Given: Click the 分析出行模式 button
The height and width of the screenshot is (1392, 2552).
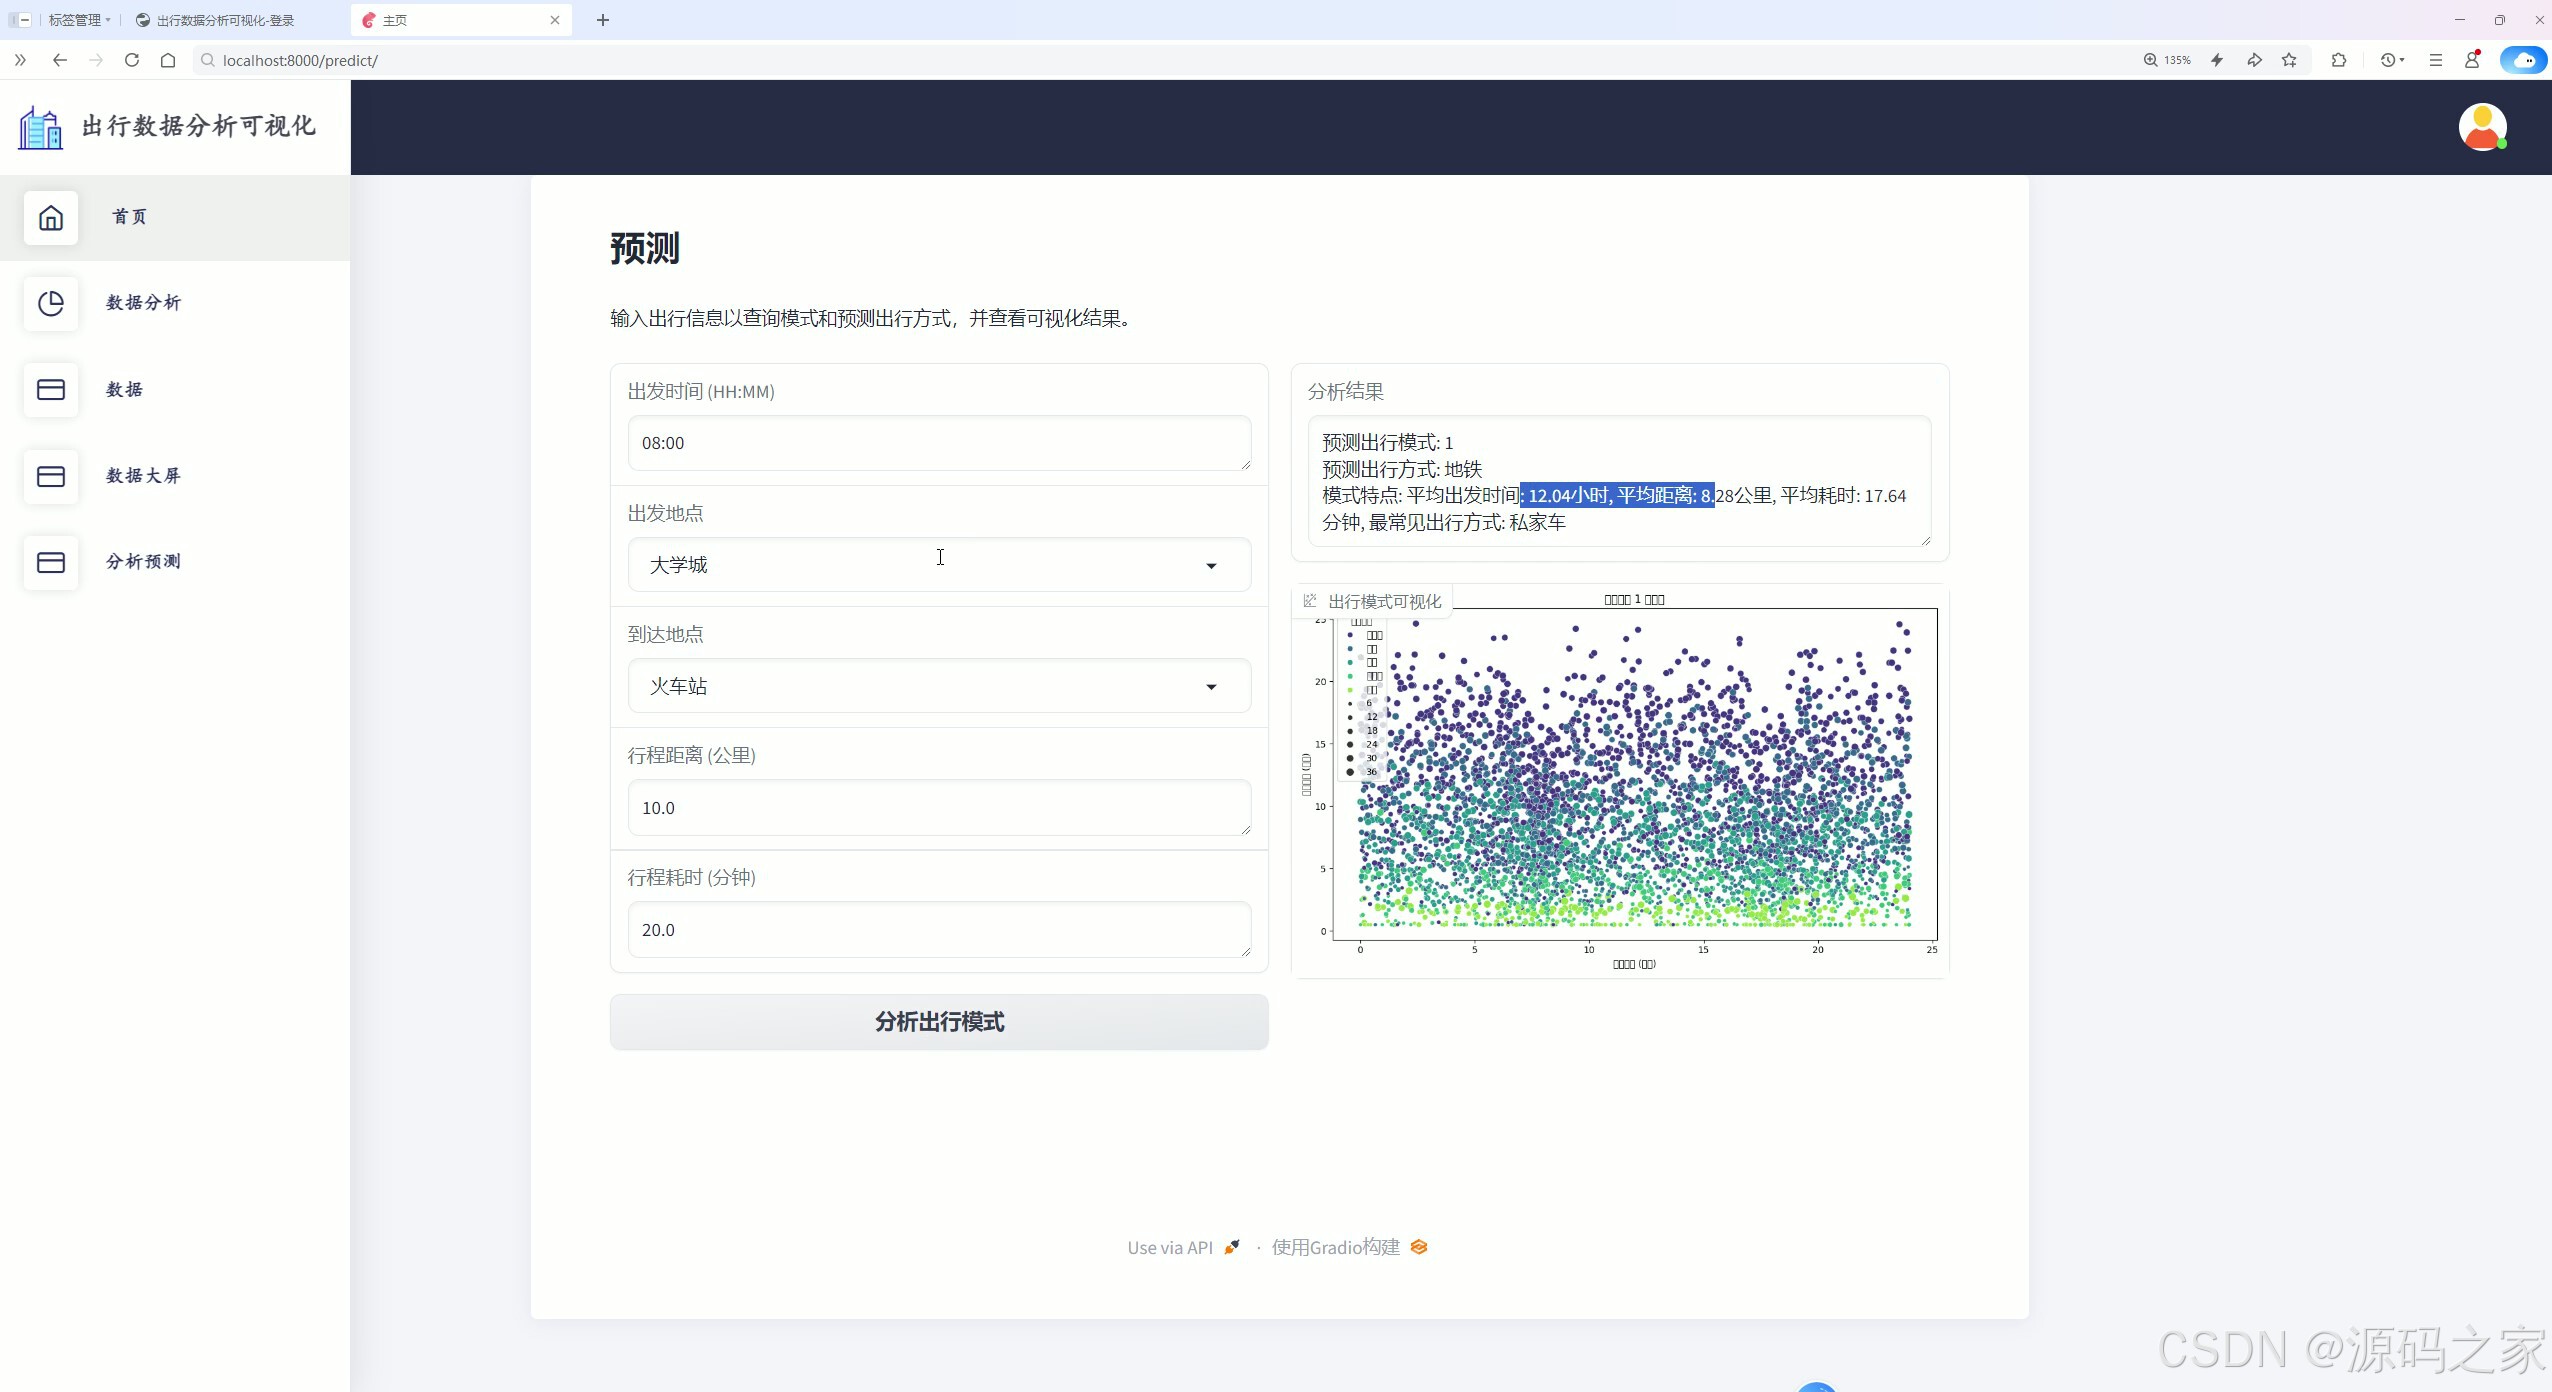Looking at the screenshot, I should coord(938,1022).
